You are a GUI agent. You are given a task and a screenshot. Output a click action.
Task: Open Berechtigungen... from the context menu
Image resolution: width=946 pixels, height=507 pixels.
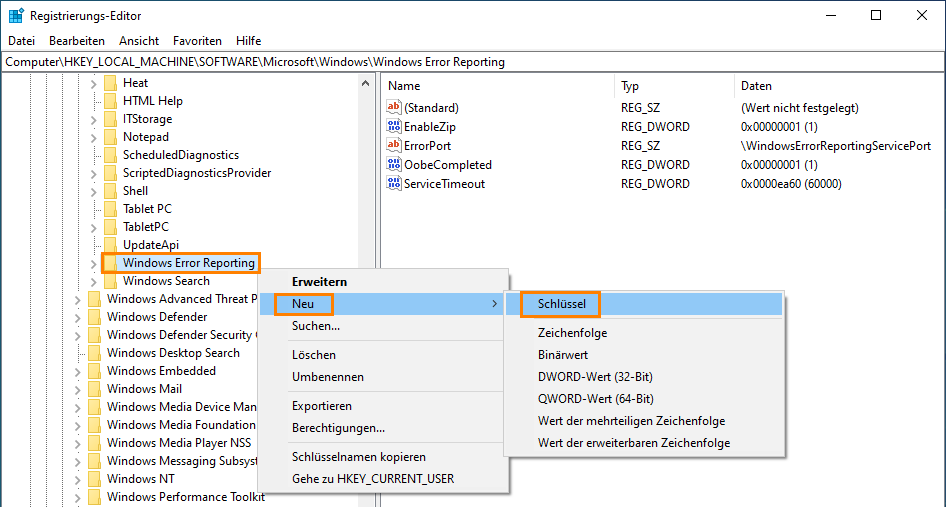coord(384,428)
